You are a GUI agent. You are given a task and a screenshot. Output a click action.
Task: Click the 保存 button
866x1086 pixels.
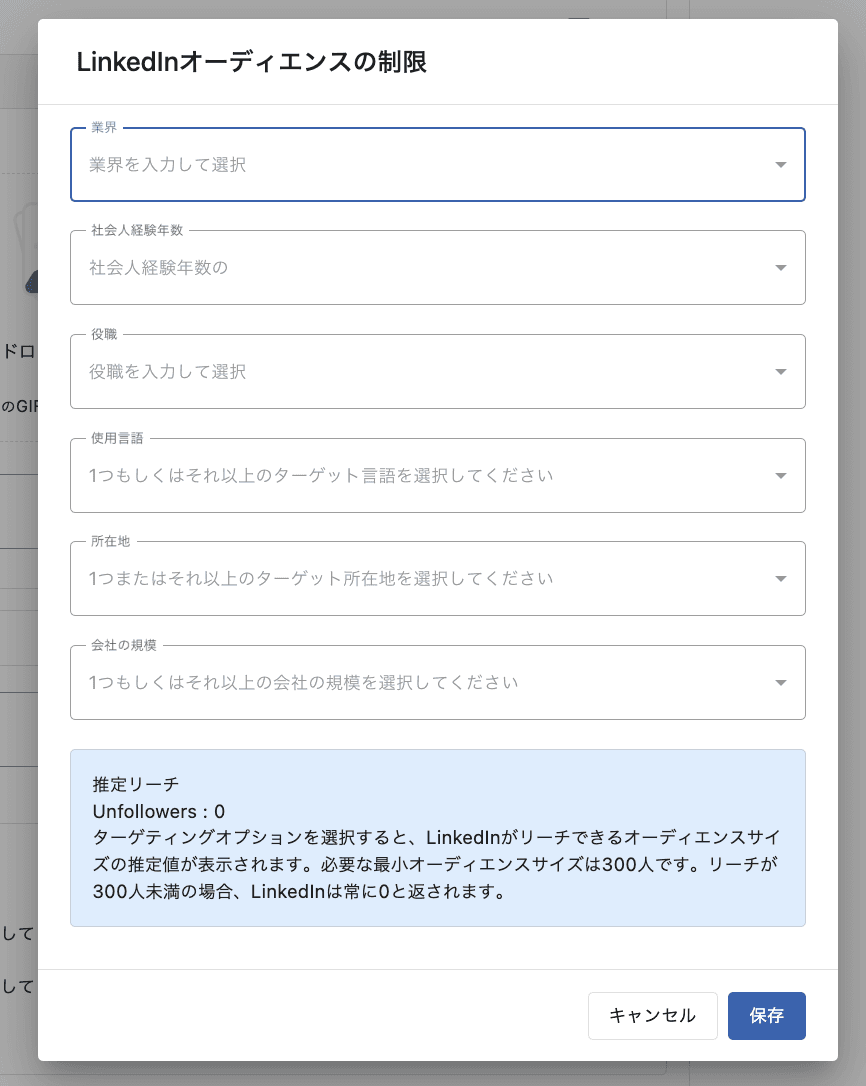pos(766,1016)
